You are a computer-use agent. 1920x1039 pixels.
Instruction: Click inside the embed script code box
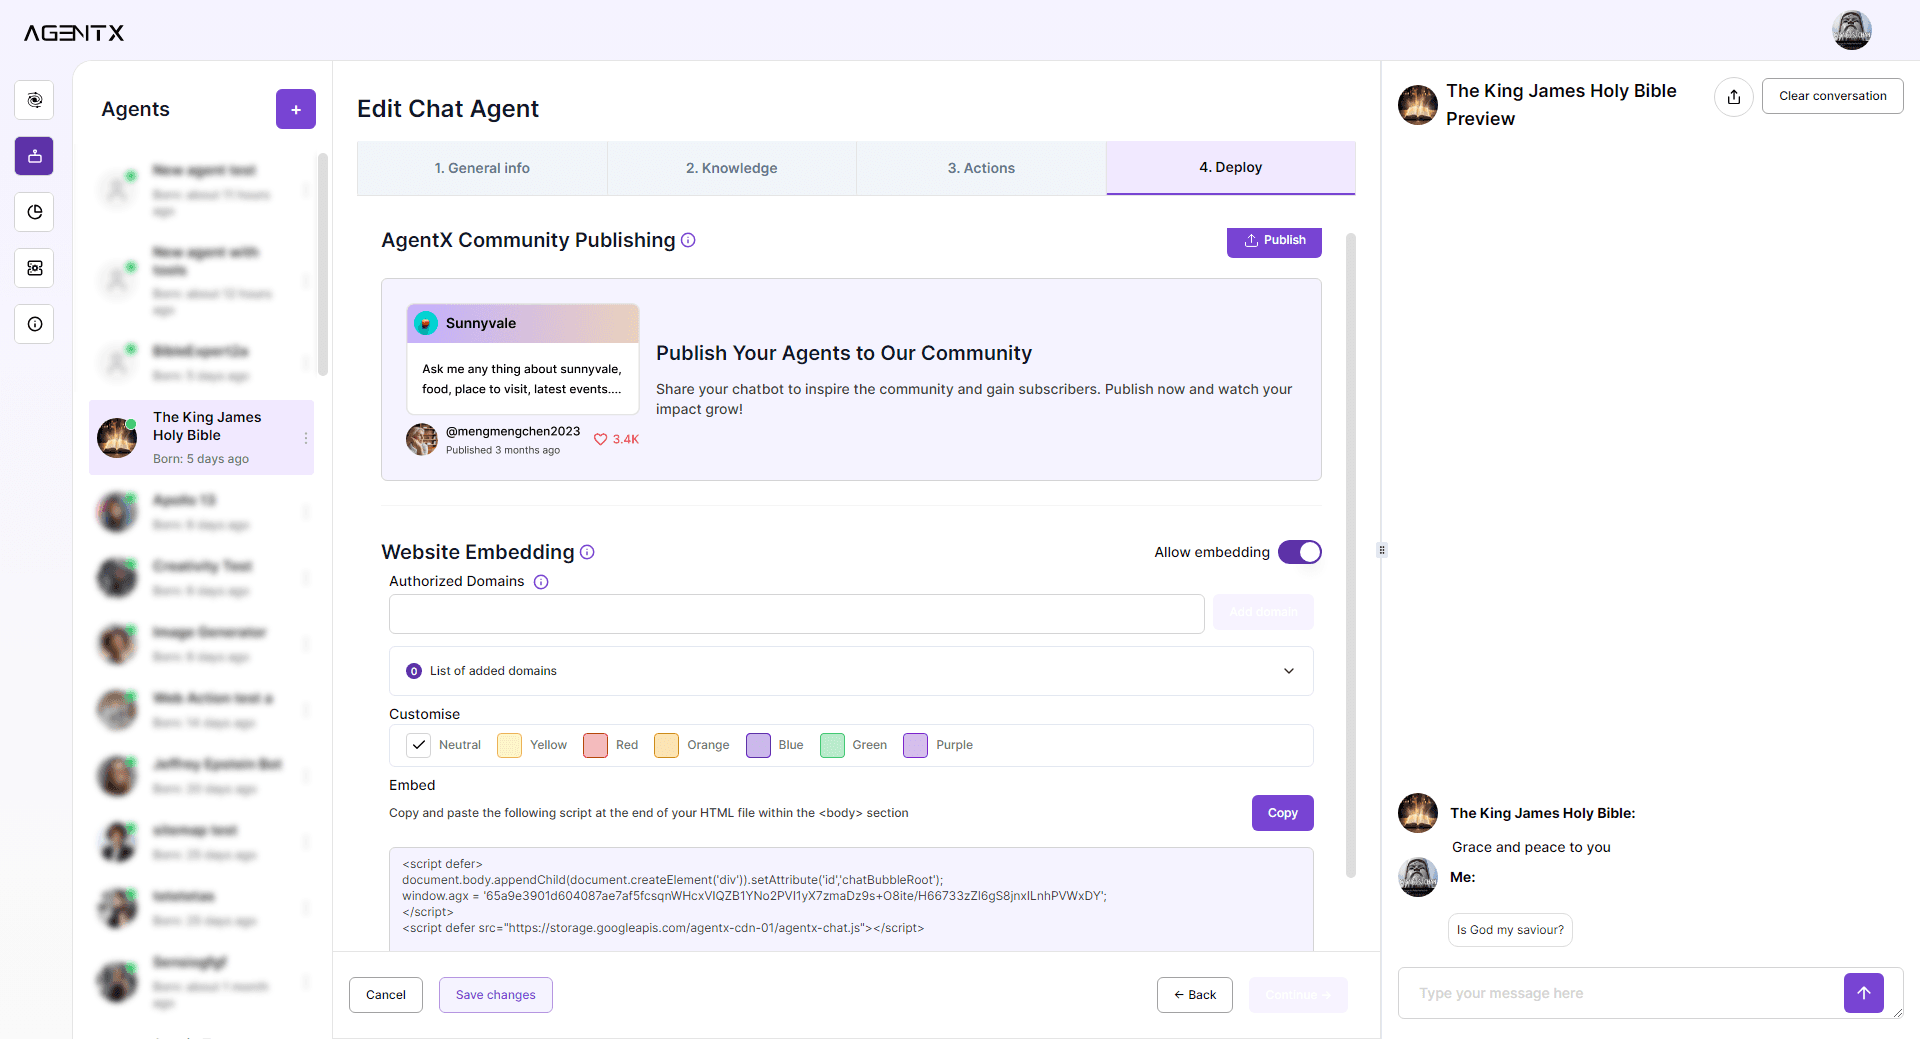851,898
